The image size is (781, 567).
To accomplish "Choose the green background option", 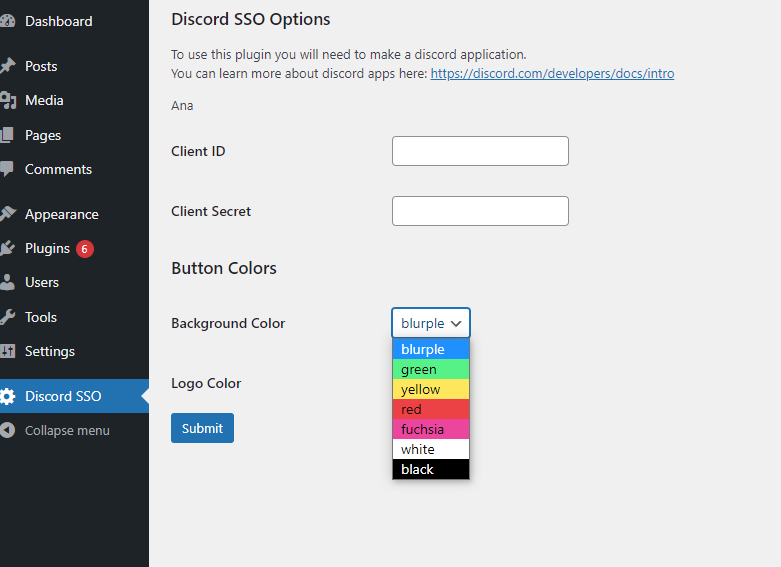I will [x=431, y=369].
